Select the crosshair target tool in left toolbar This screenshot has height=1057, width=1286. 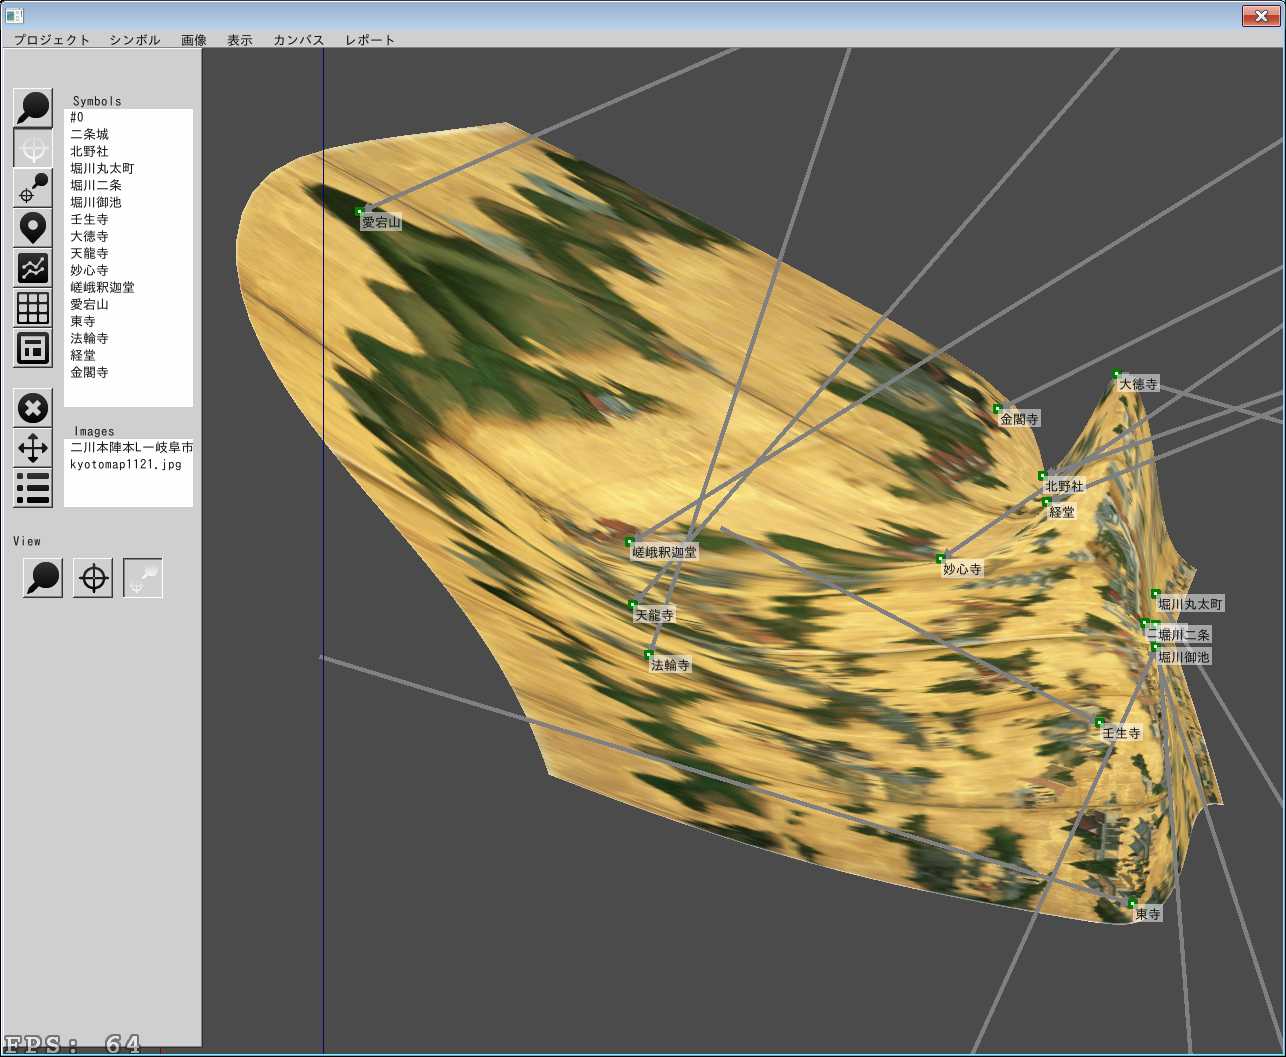click(33, 148)
